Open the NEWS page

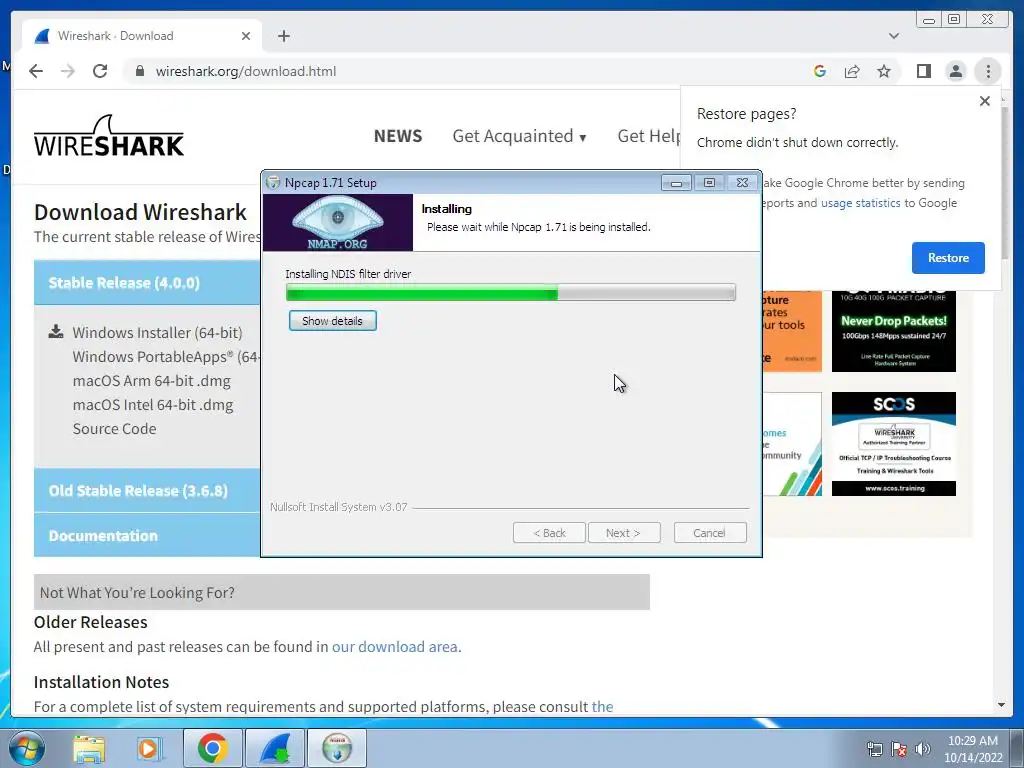click(398, 136)
